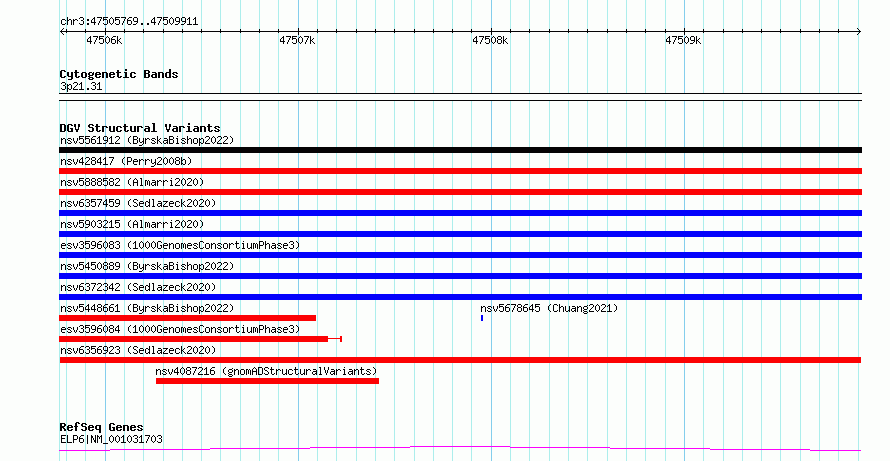Open variant esv3596083 (1000GenomesConsortiumPhase3) label
This screenshot has width=890, height=461.
point(180,245)
